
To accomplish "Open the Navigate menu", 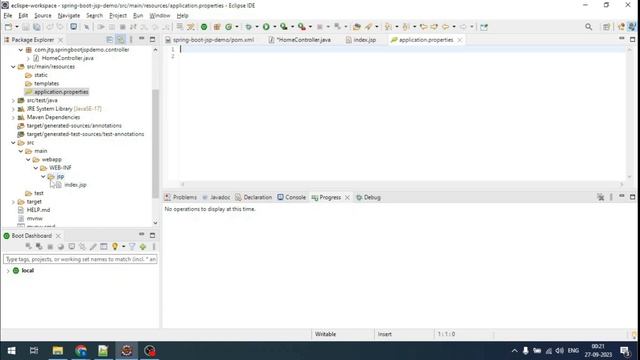I will point(69,16).
